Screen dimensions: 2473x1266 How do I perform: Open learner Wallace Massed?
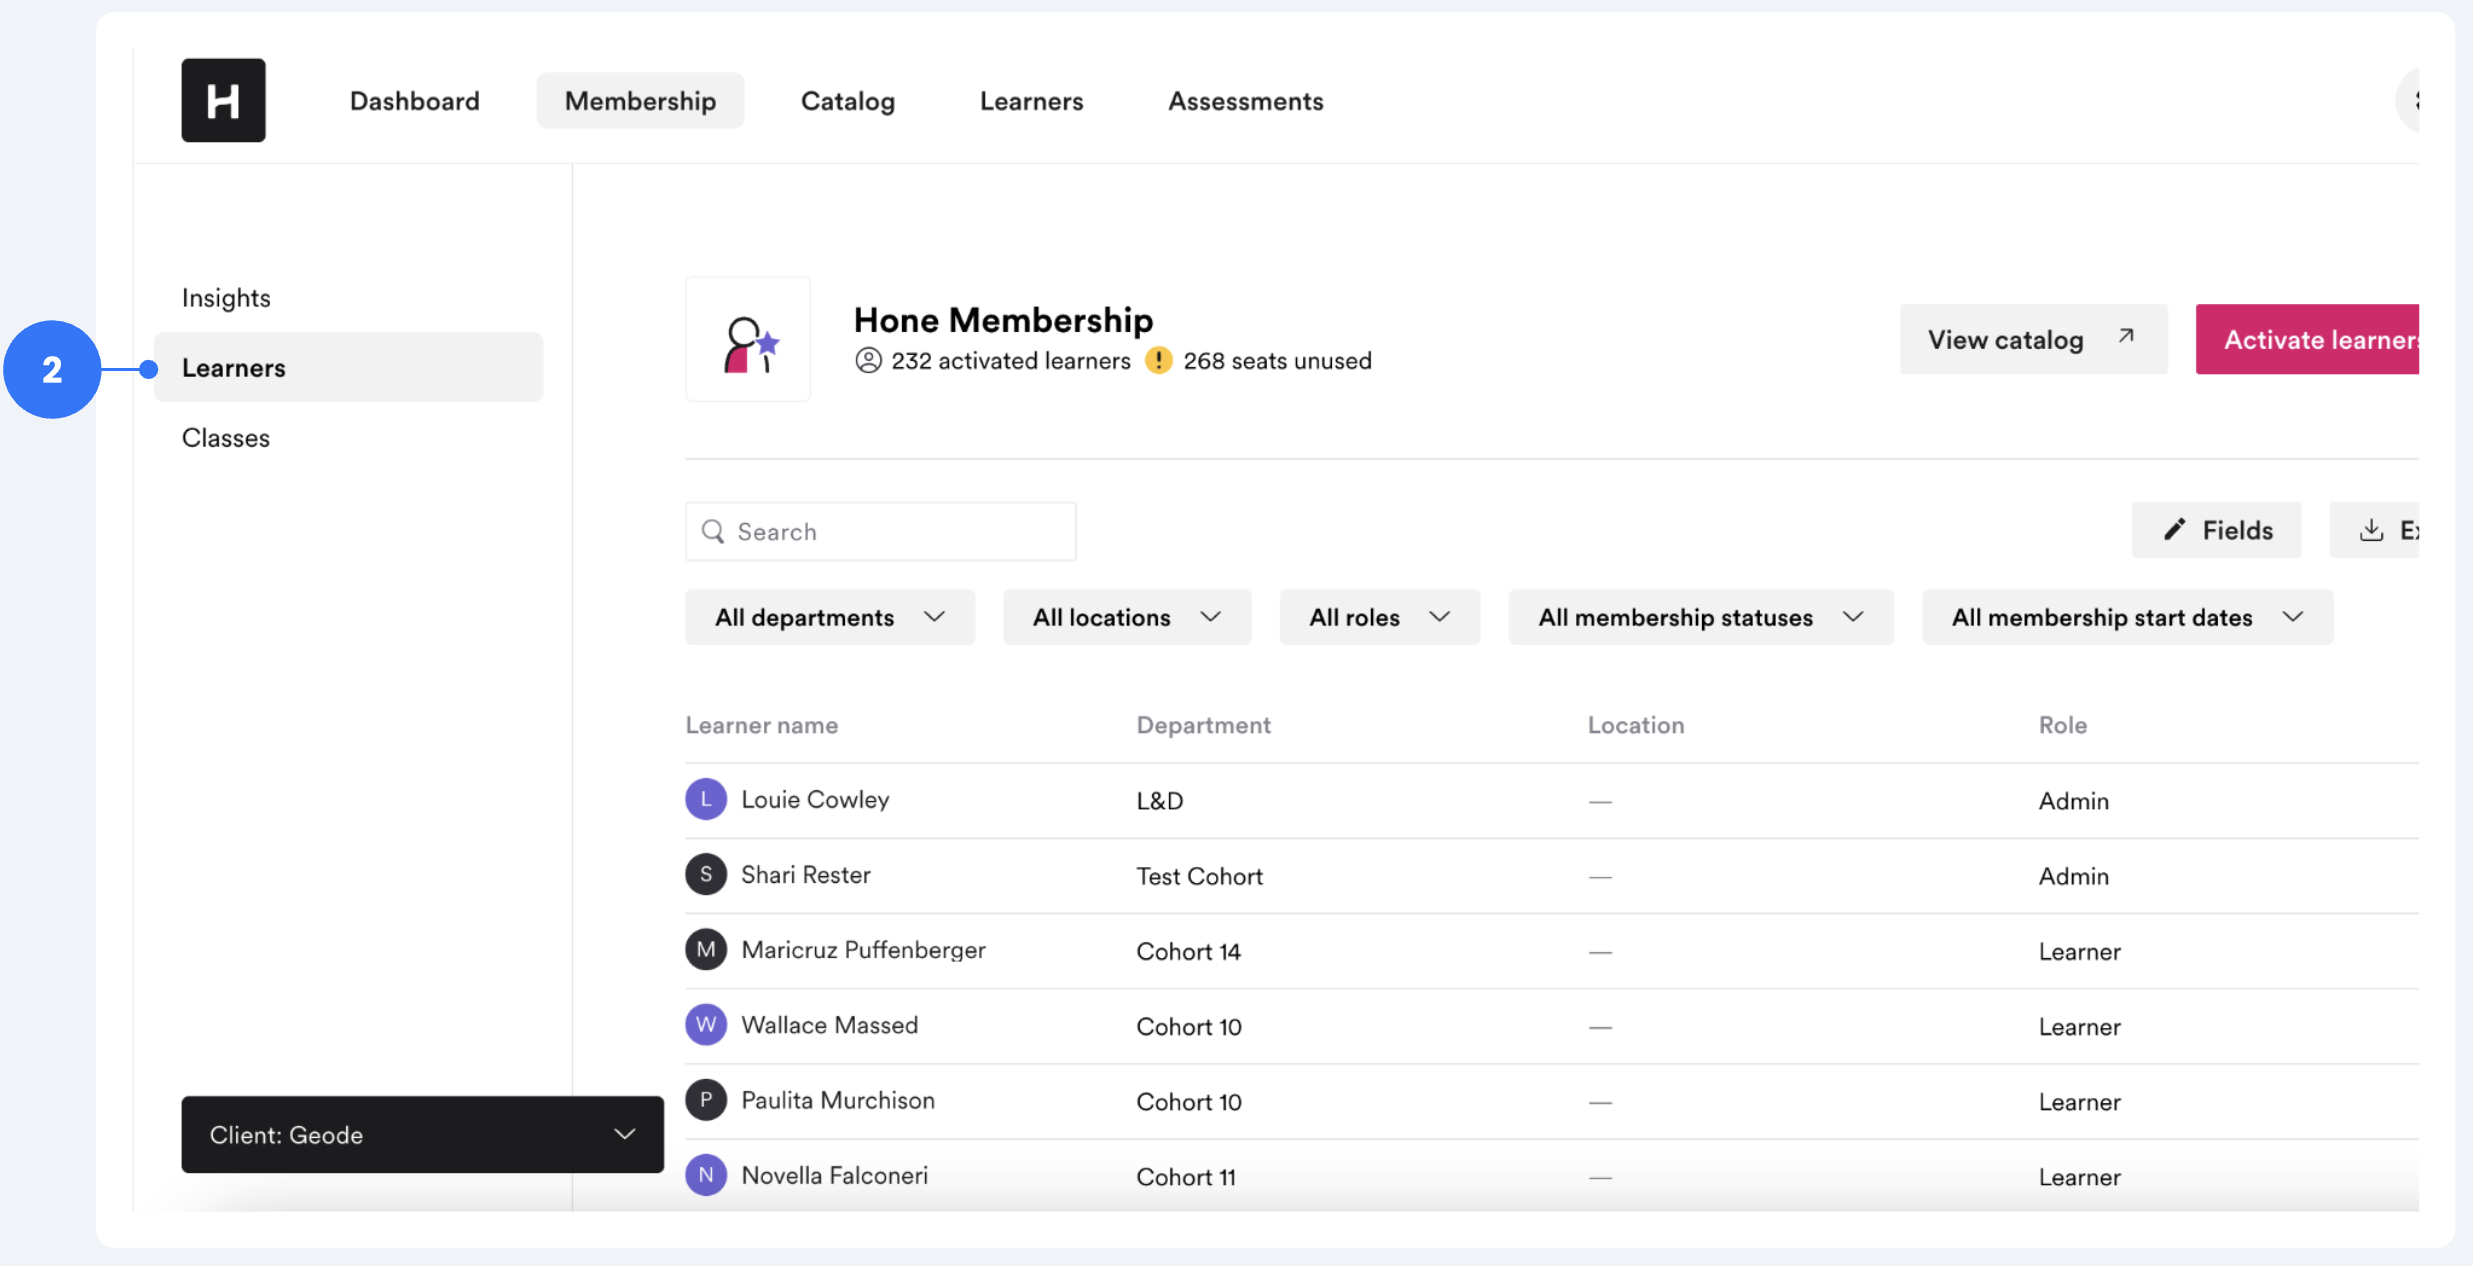tap(830, 1024)
